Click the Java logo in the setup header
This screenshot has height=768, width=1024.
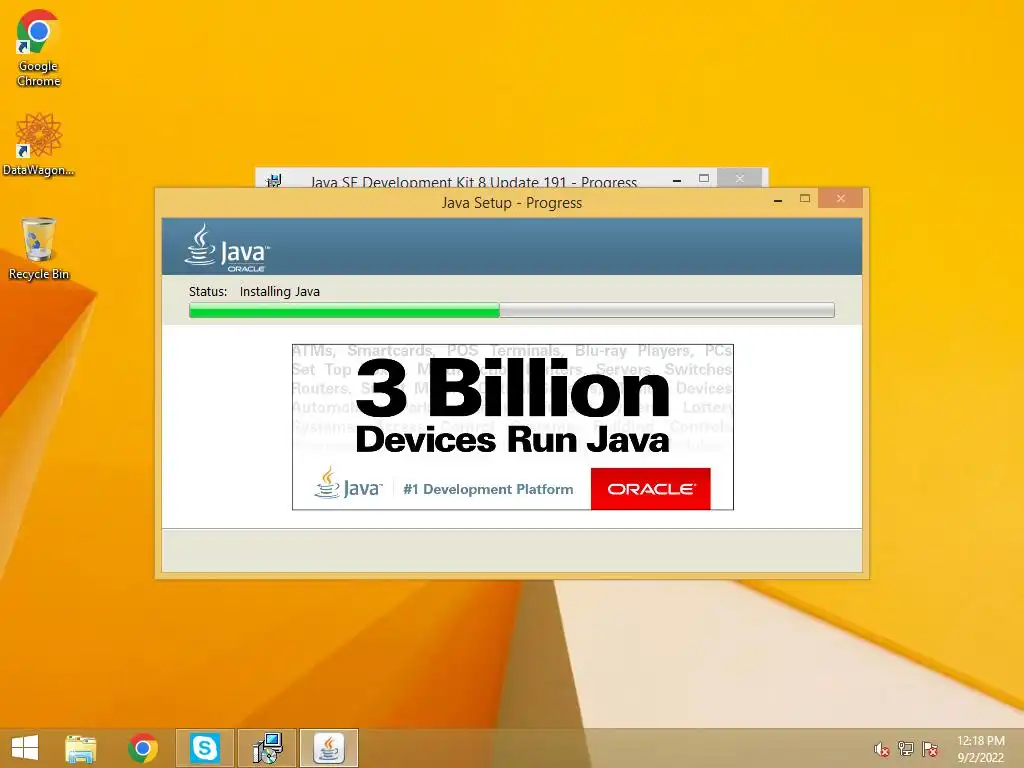tap(227, 248)
